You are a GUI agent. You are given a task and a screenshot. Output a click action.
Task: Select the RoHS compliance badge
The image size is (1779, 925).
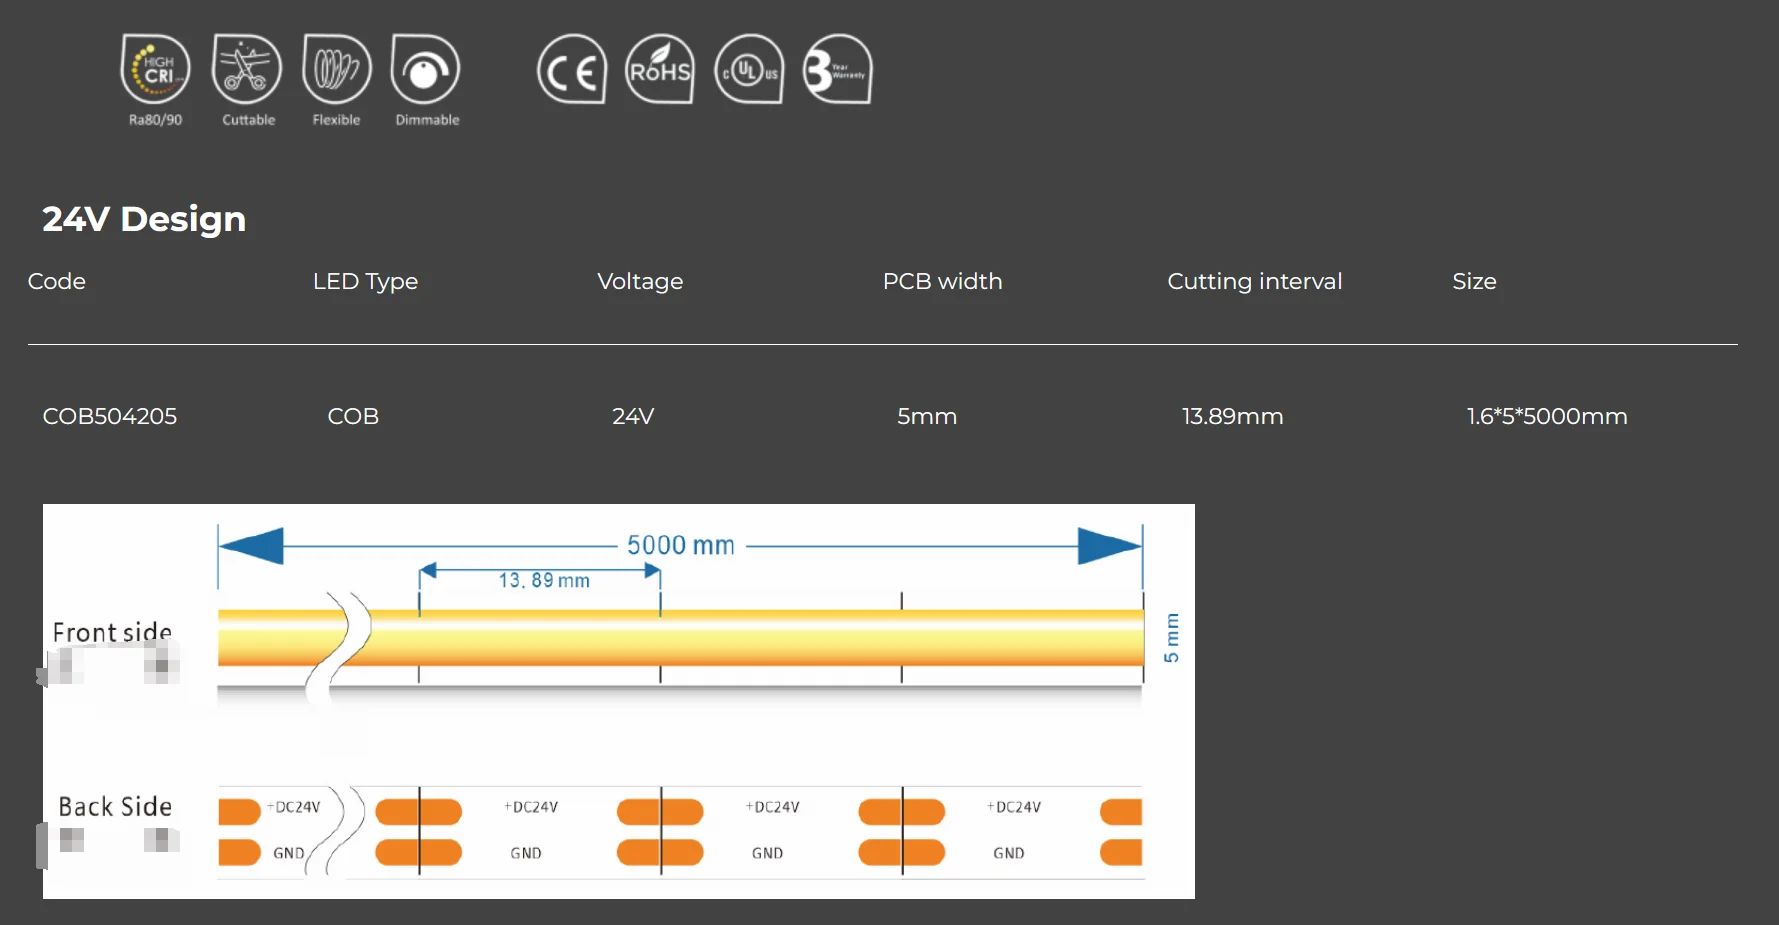click(x=660, y=70)
